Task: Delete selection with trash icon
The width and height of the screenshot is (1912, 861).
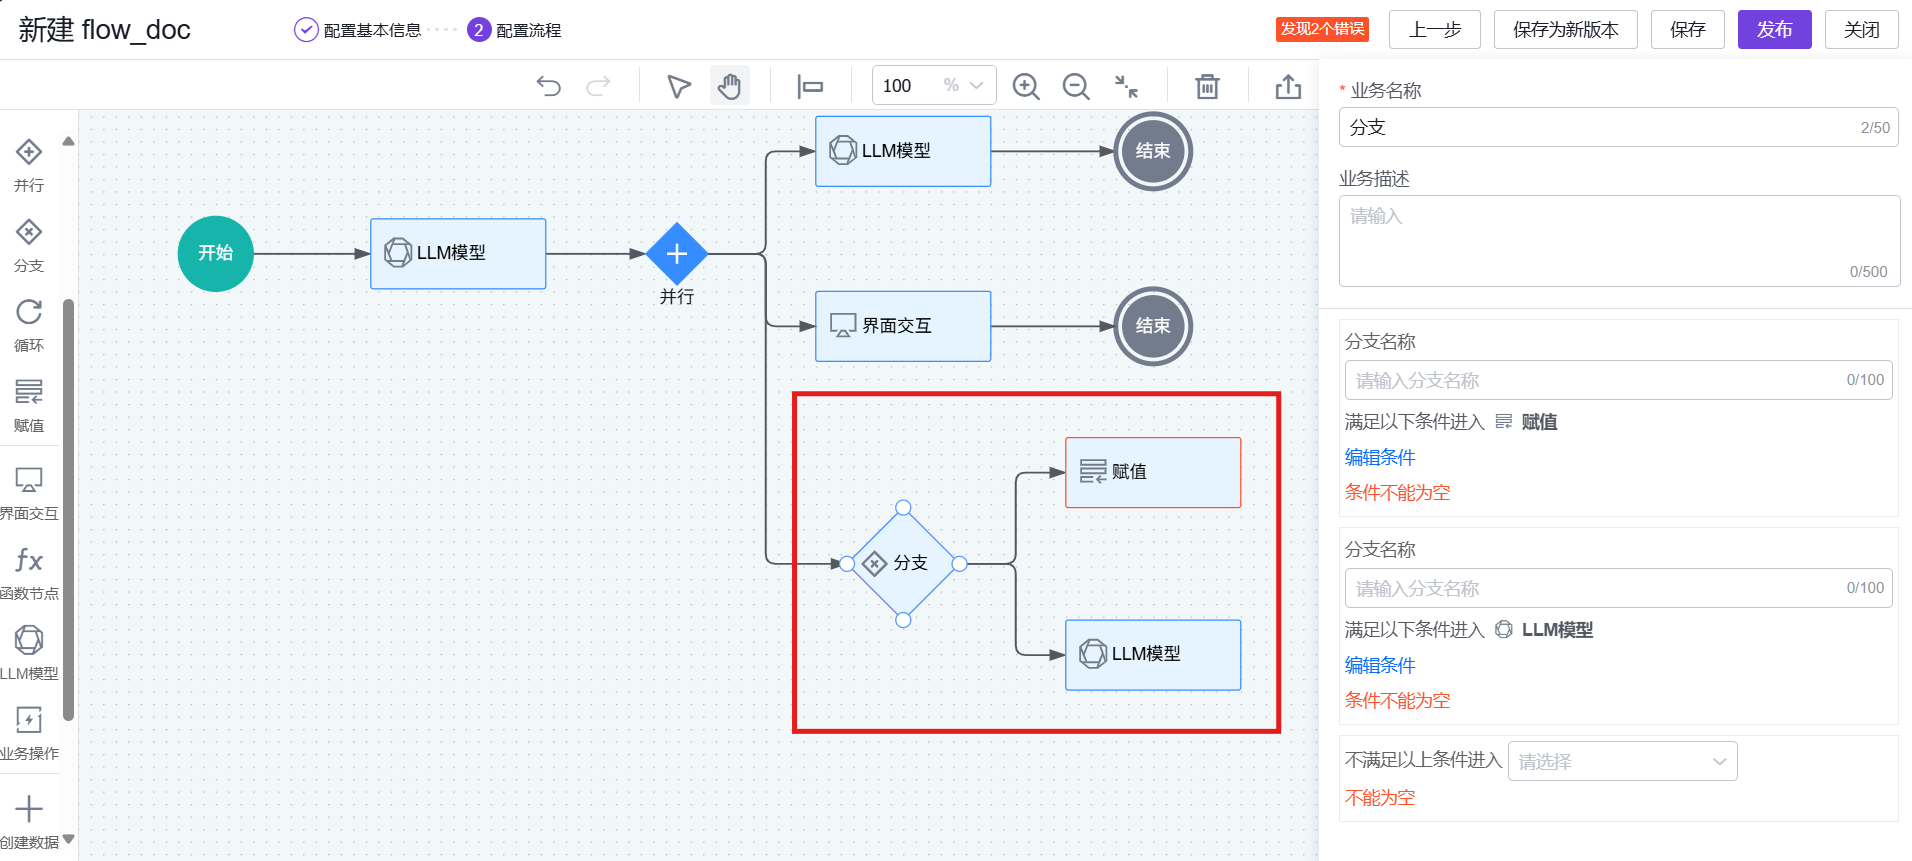Action: 1207,87
